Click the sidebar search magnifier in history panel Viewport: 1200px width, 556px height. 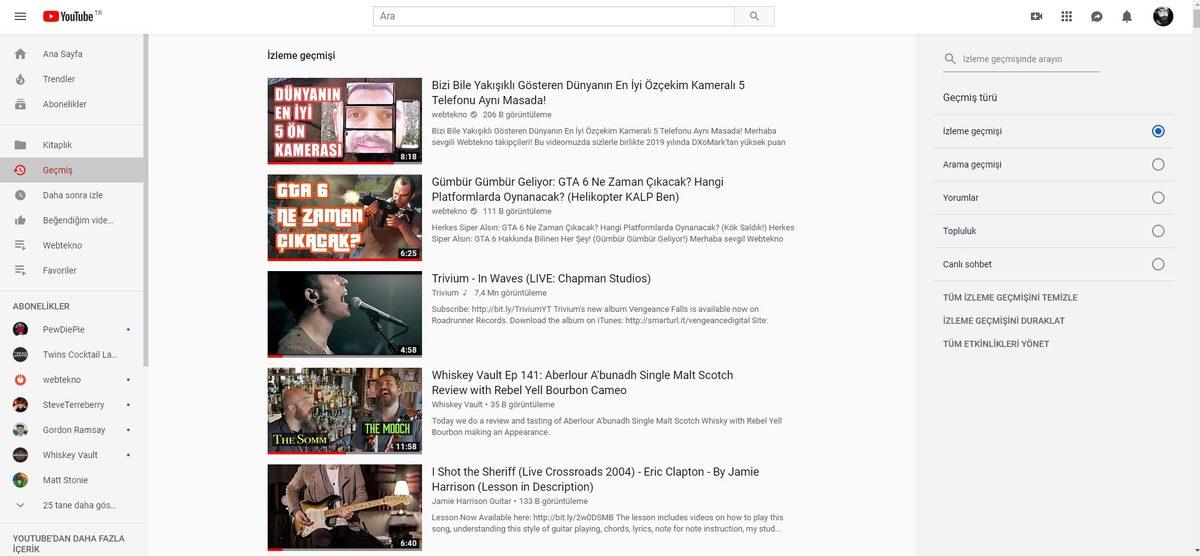pos(950,59)
